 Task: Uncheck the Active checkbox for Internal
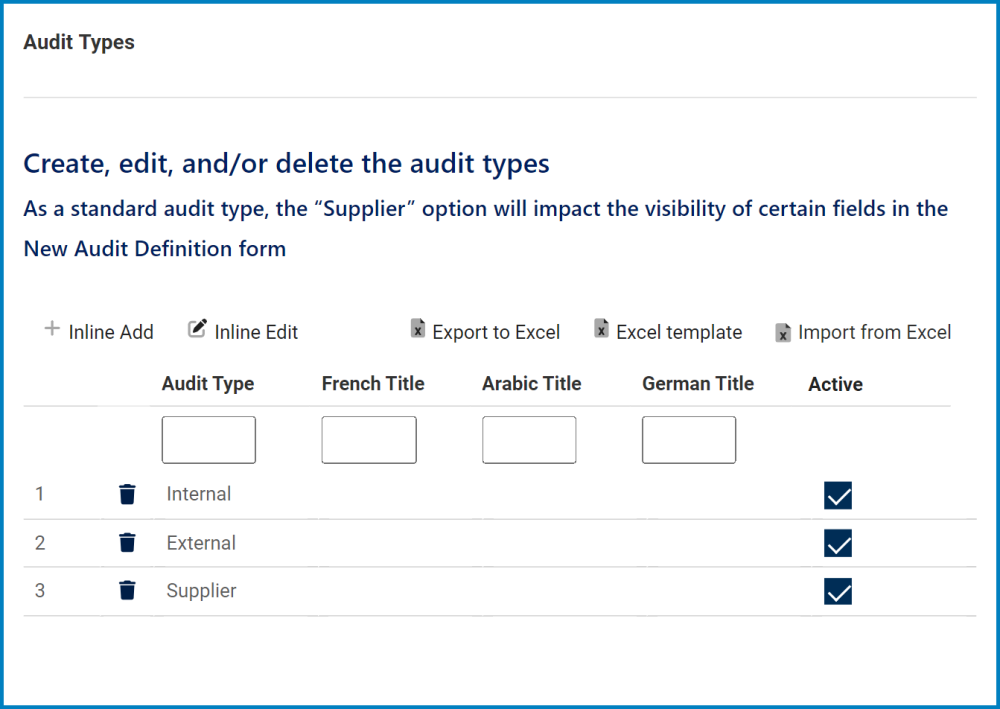tap(837, 495)
